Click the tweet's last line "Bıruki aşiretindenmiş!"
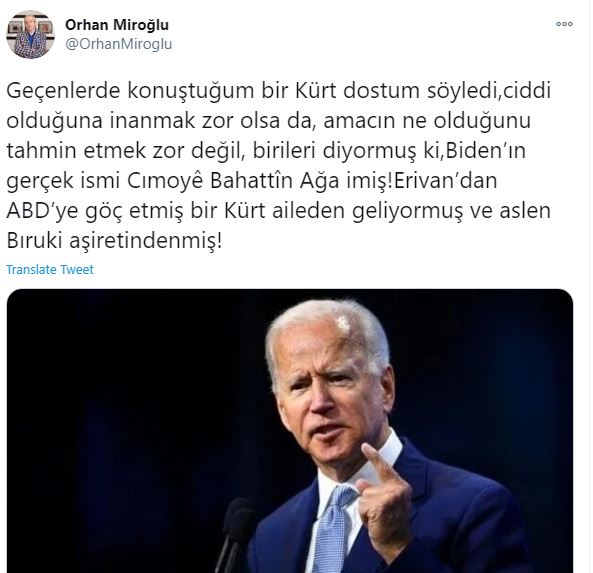 point(114,241)
